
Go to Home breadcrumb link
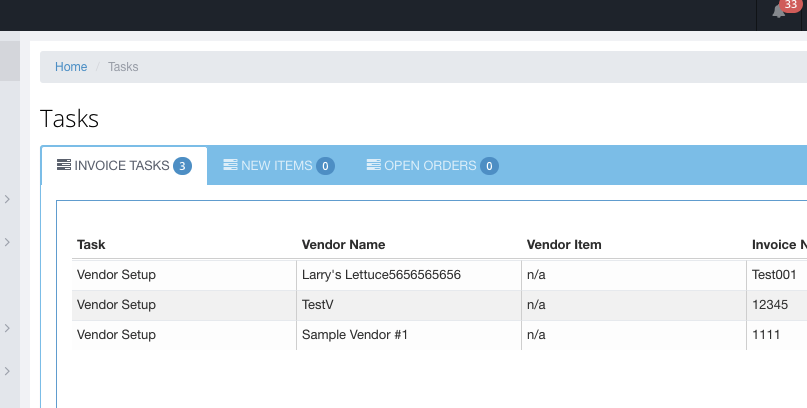pos(71,67)
